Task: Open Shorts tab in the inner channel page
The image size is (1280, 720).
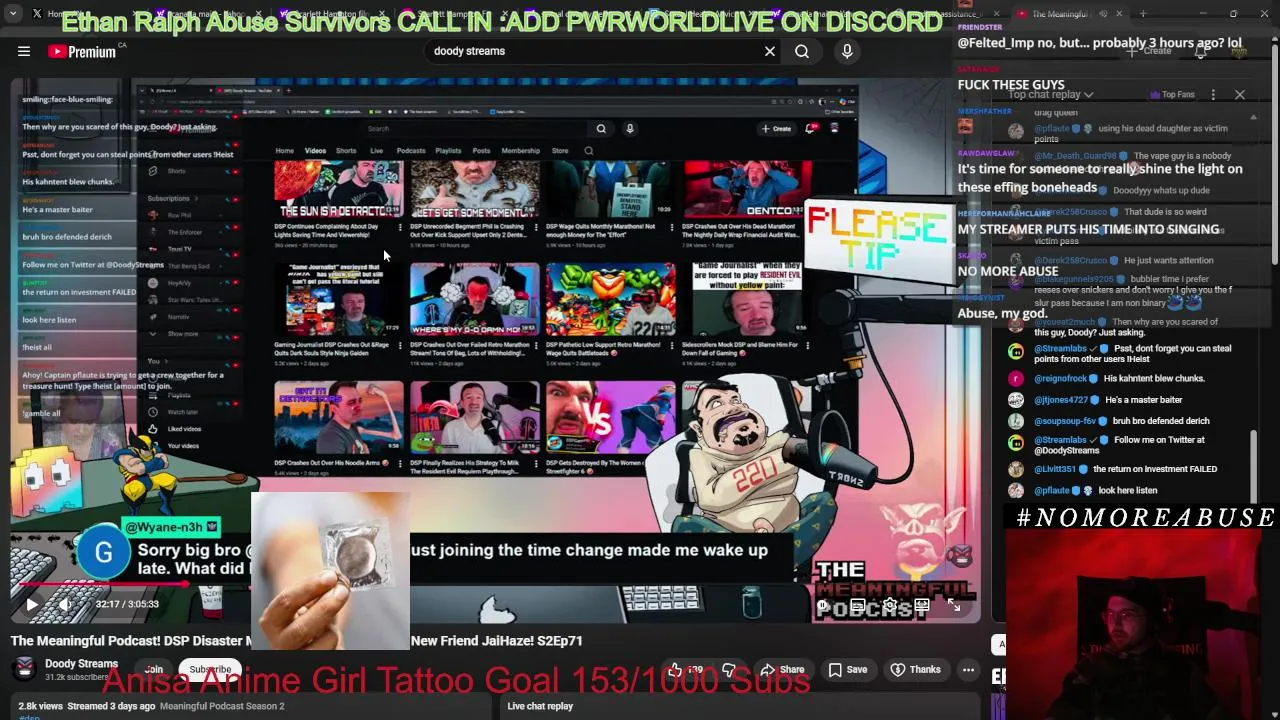Action: 346,151
